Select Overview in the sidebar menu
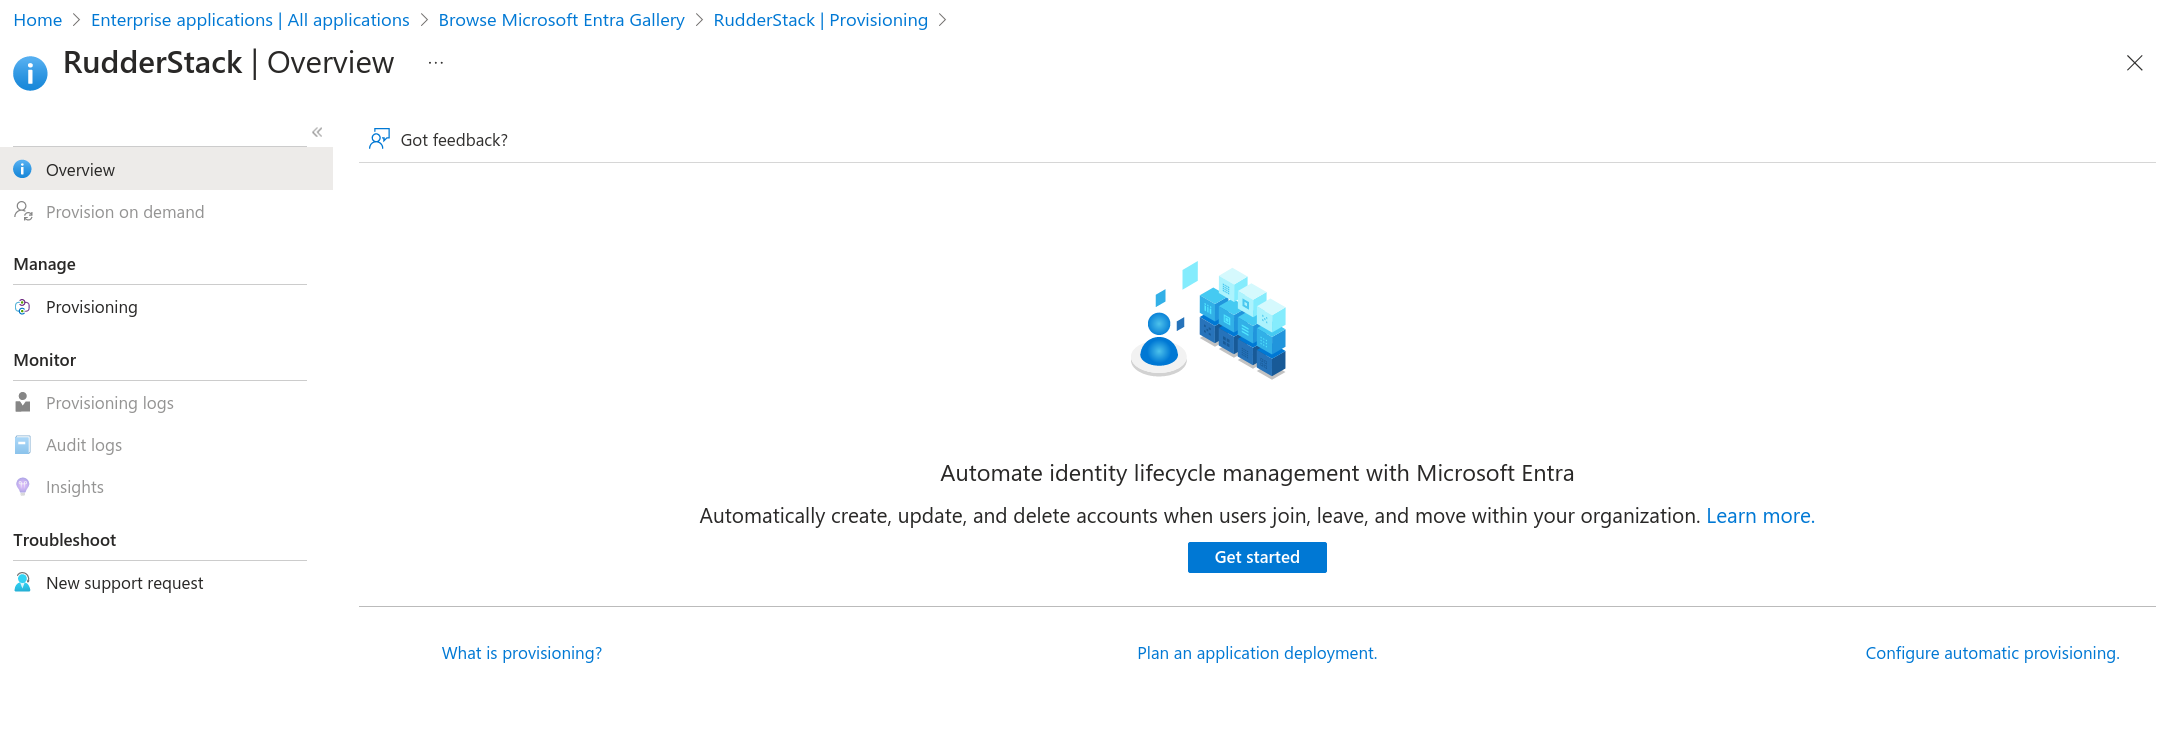This screenshot has height=734, width=2161. tap(166, 169)
